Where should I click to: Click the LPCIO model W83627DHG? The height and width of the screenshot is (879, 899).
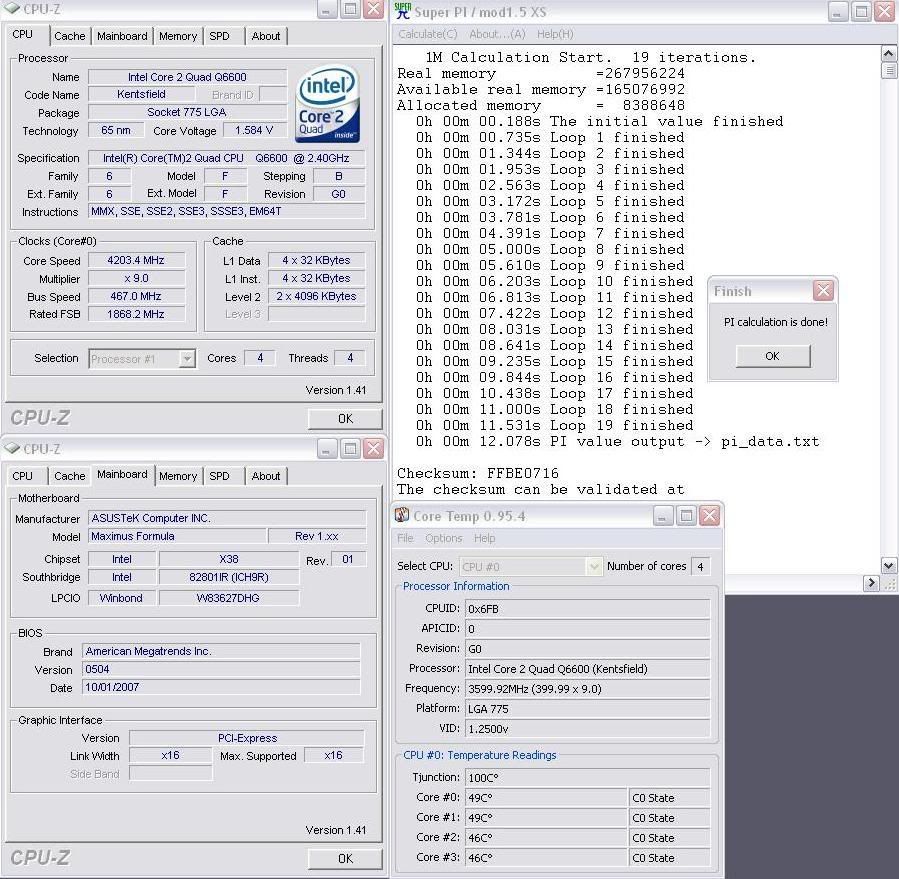pyautogui.click(x=229, y=598)
